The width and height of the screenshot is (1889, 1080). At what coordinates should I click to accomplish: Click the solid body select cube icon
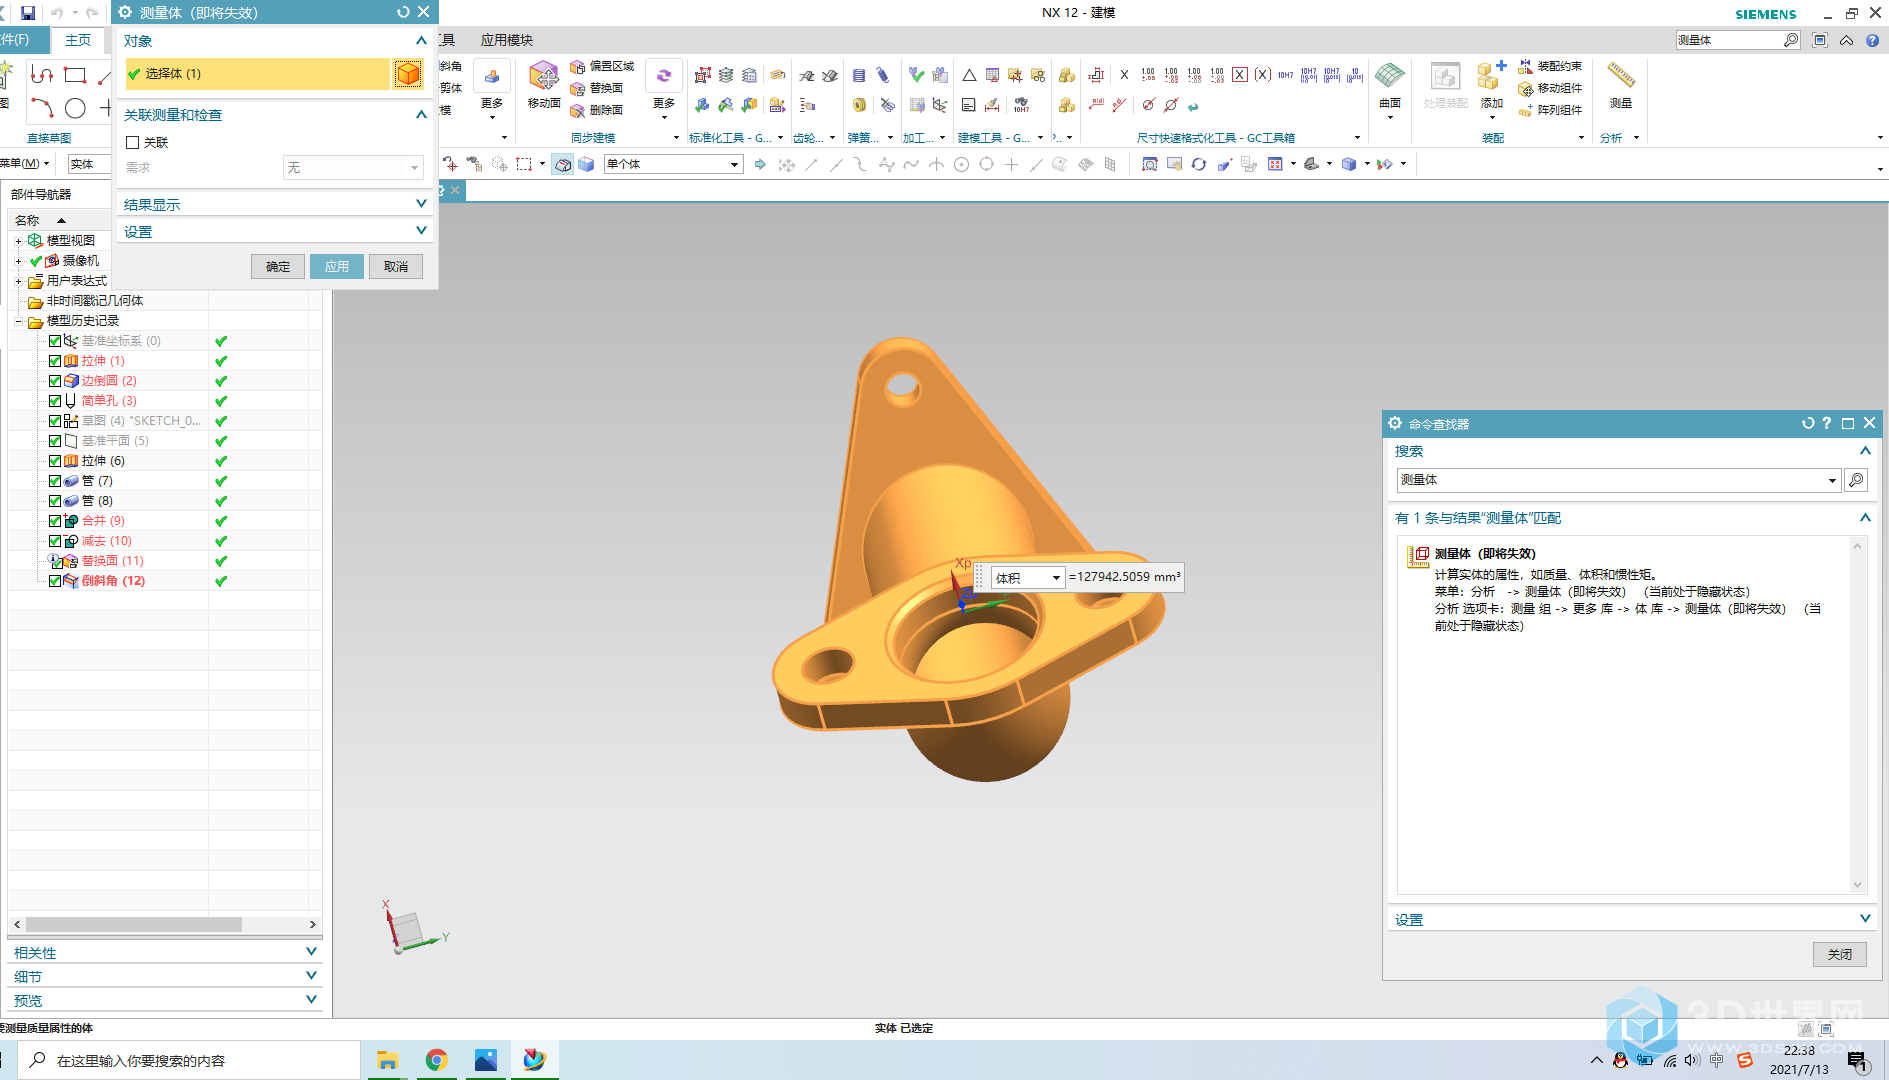coord(408,74)
